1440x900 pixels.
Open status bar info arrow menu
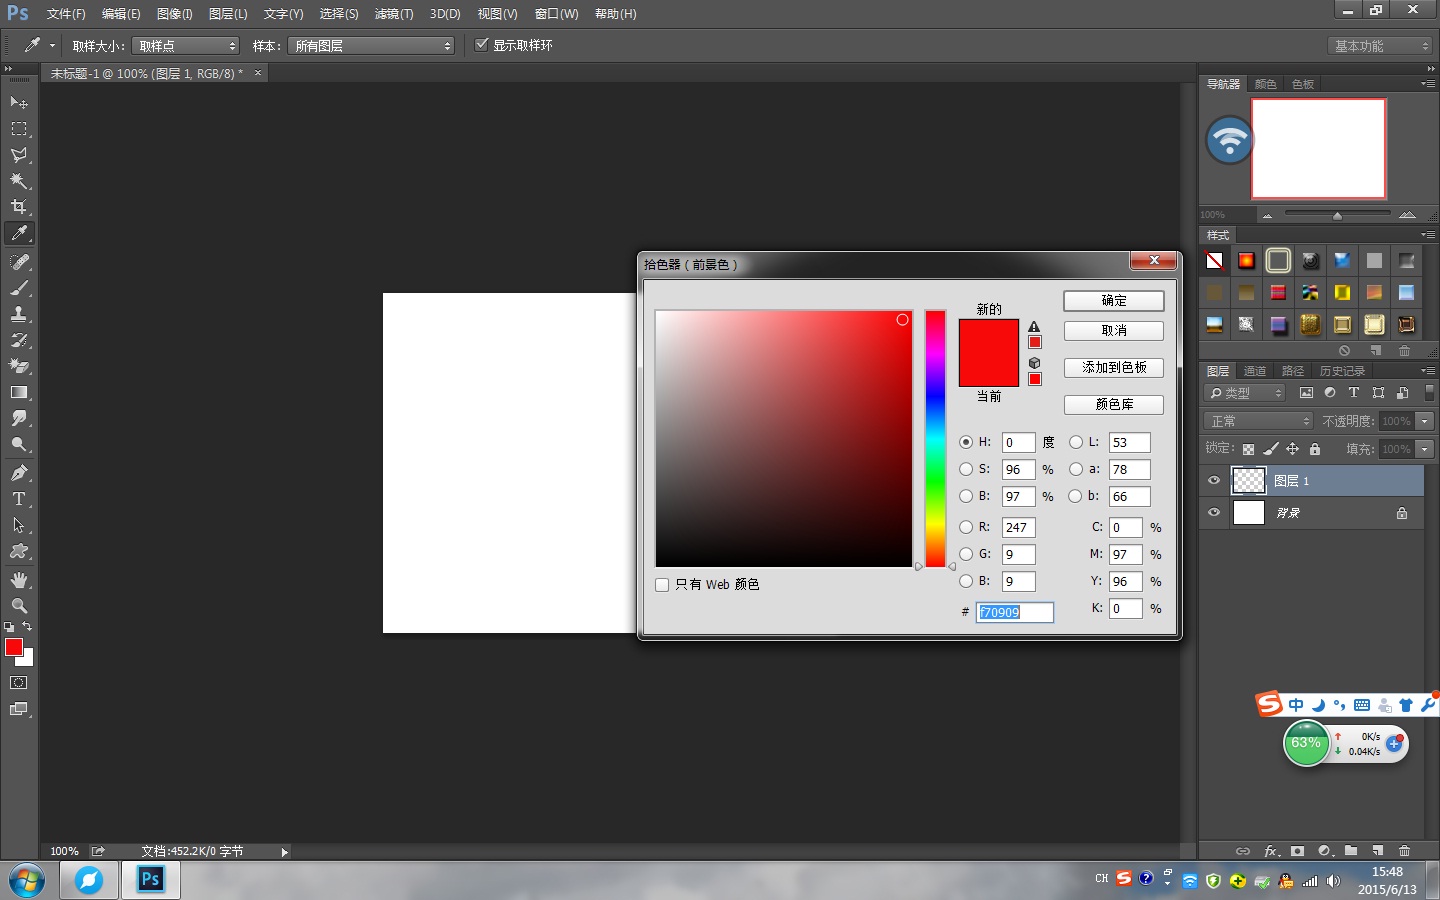tap(285, 852)
